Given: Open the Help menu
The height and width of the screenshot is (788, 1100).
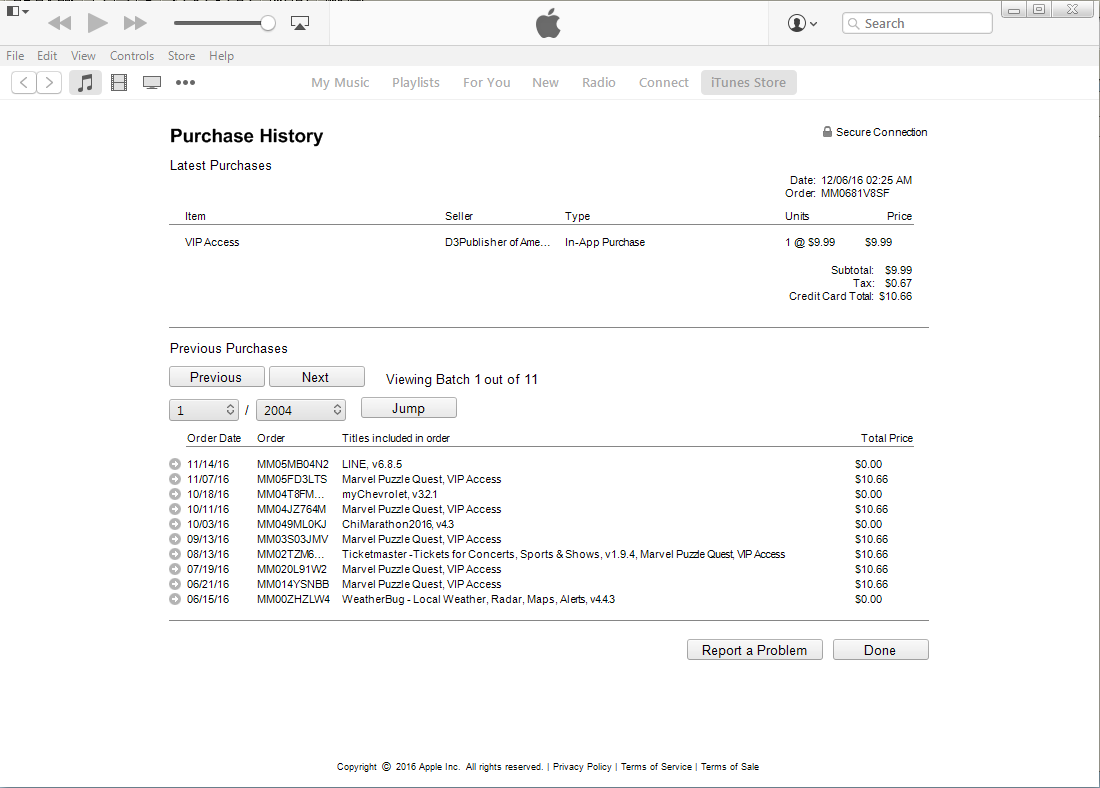Looking at the screenshot, I should tap(221, 56).
